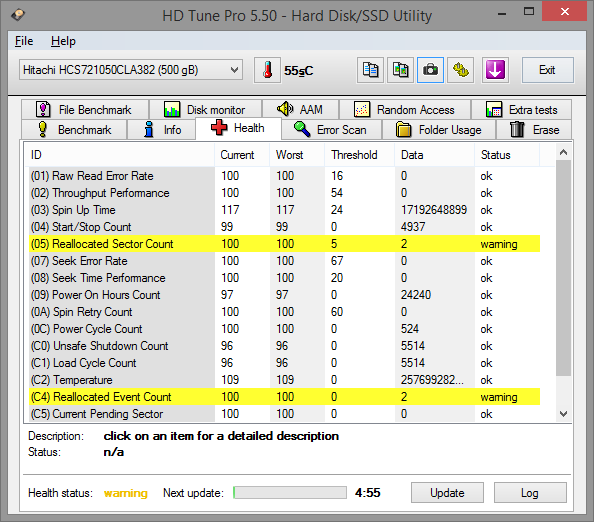The width and height of the screenshot is (594, 522).
Task: Click the Update button
Action: (x=447, y=492)
